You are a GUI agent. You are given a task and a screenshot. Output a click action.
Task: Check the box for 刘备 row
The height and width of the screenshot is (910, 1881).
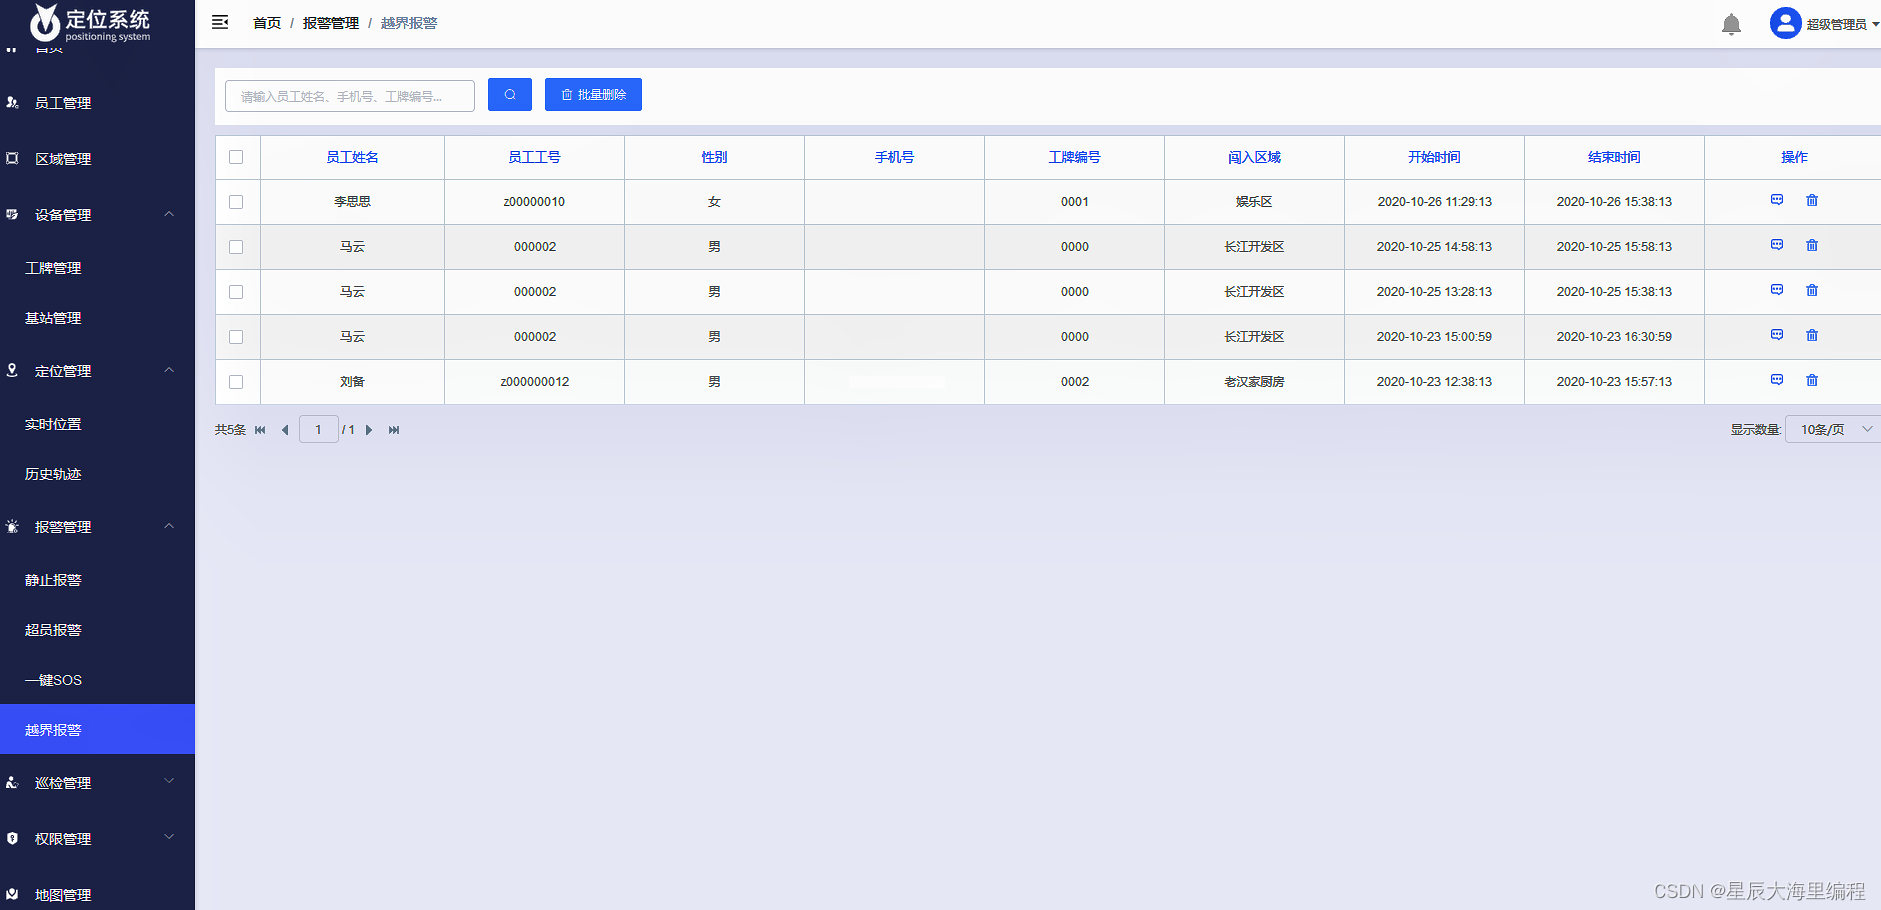point(236,382)
